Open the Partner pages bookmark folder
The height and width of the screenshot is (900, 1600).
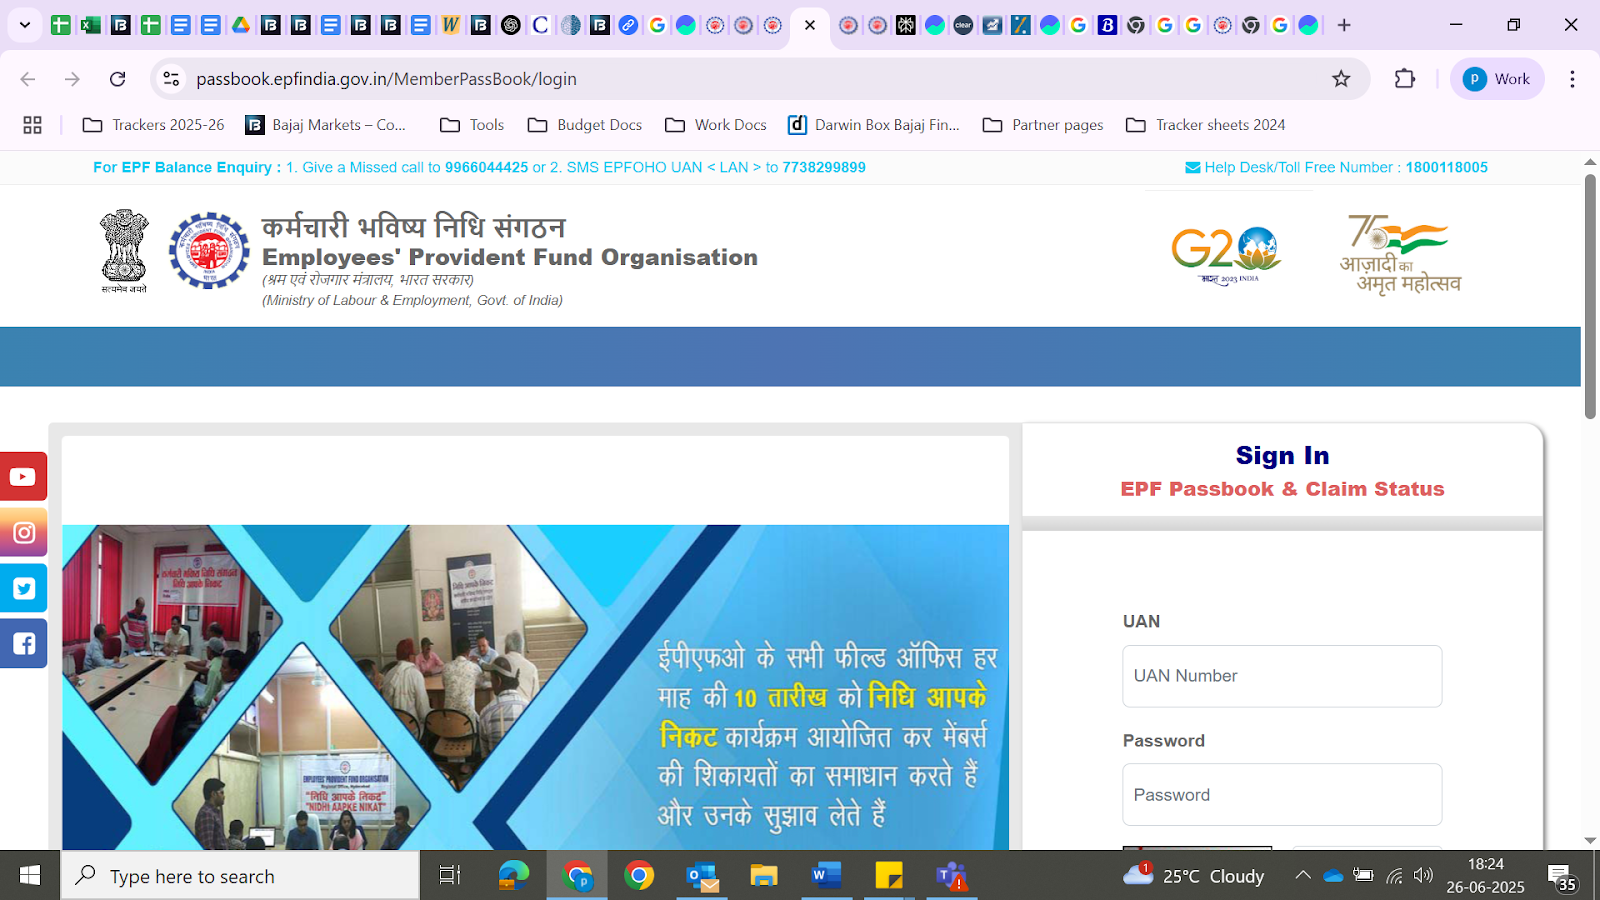1043,125
